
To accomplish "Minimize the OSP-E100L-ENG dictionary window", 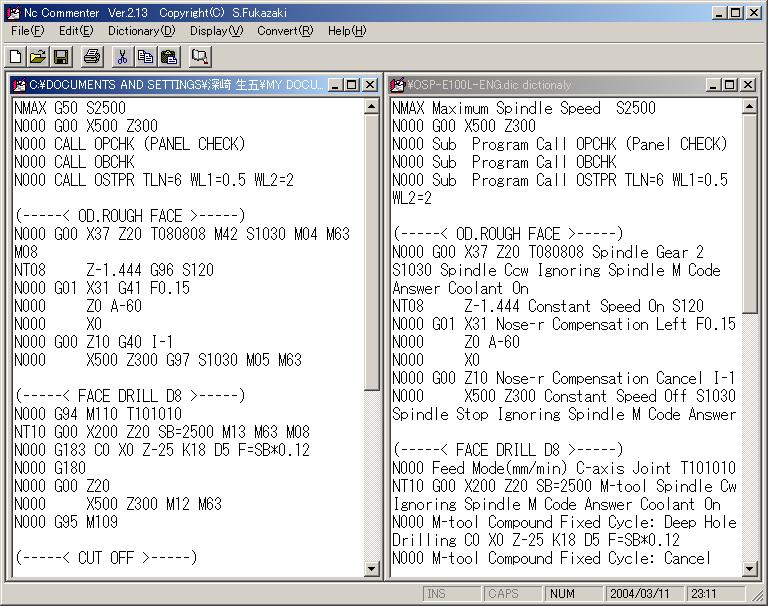I will click(713, 85).
